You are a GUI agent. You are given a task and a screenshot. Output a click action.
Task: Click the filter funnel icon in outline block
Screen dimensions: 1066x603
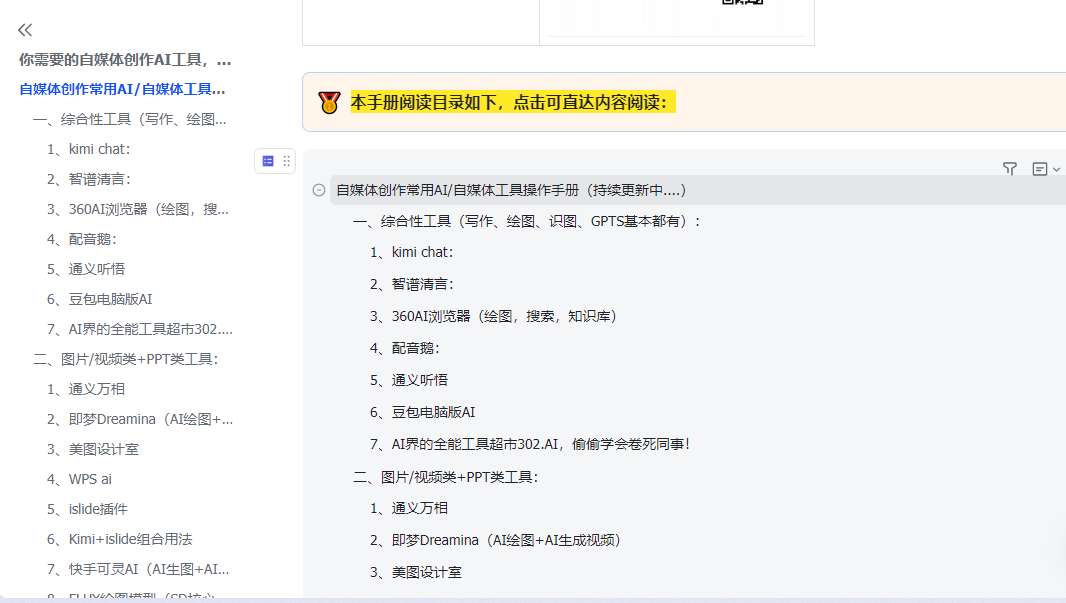(1010, 169)
